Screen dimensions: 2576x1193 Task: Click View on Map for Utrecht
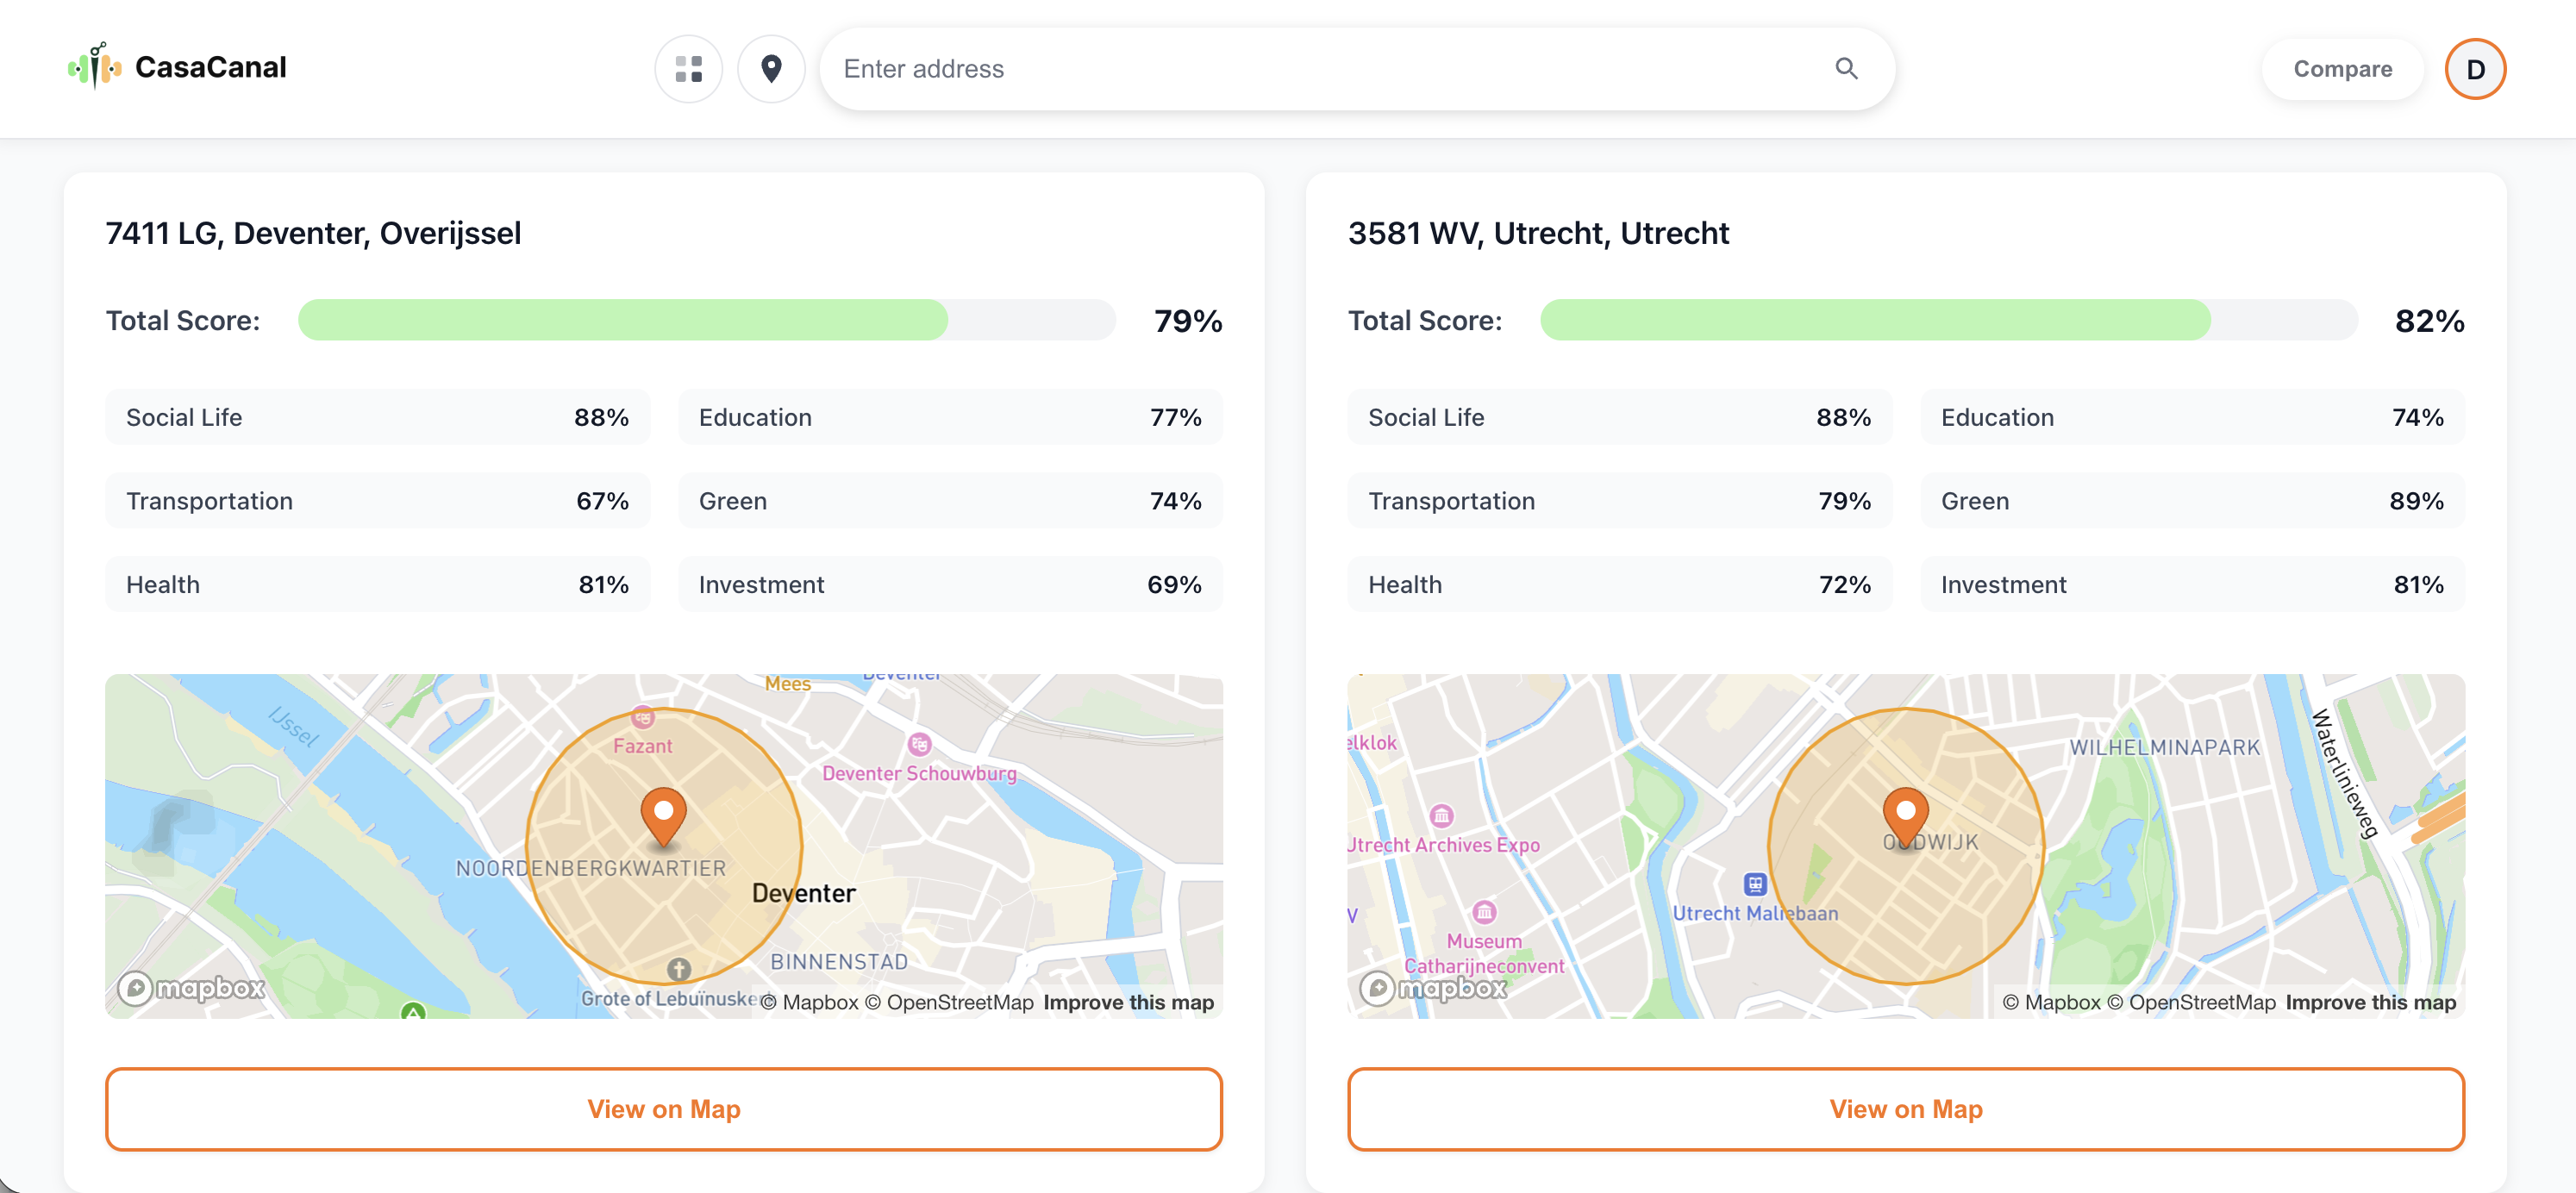pos(1904,1108)
